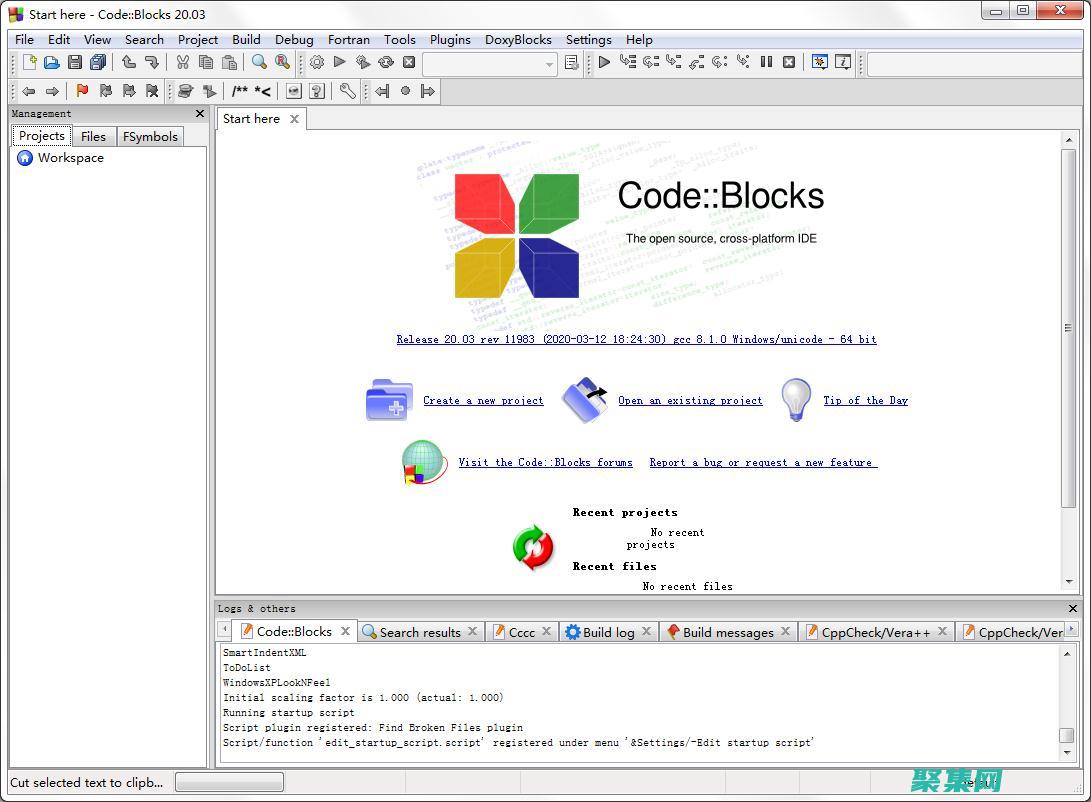Cut selection with the scissors icon

[183, 62]
